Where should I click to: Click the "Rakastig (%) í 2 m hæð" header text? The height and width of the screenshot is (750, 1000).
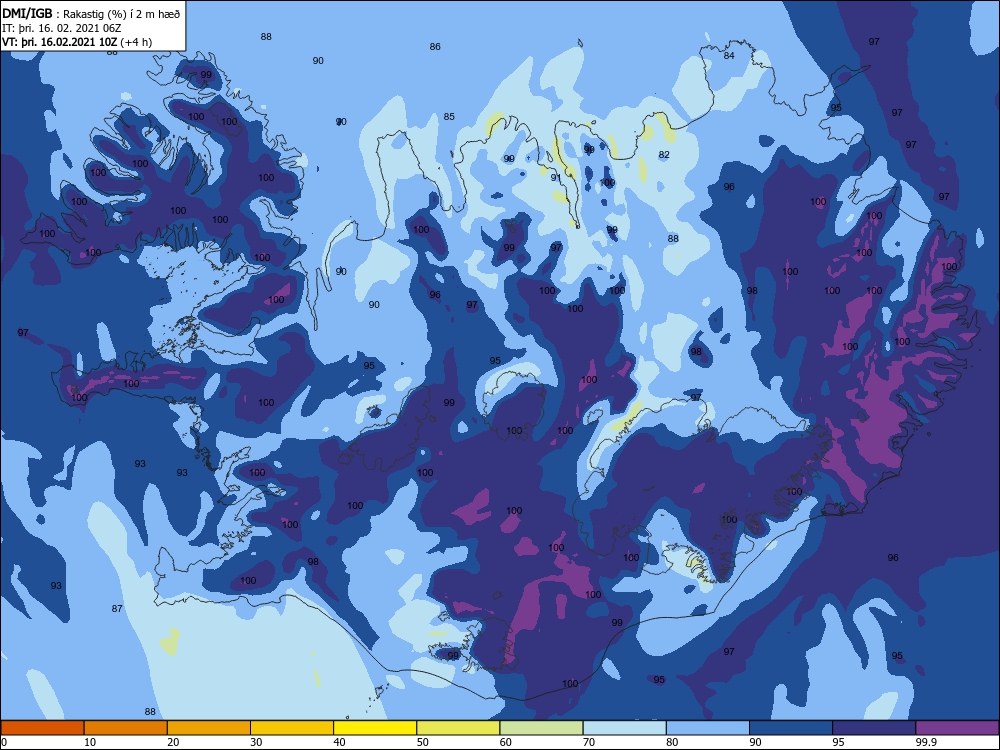click(x=121, y=14)
